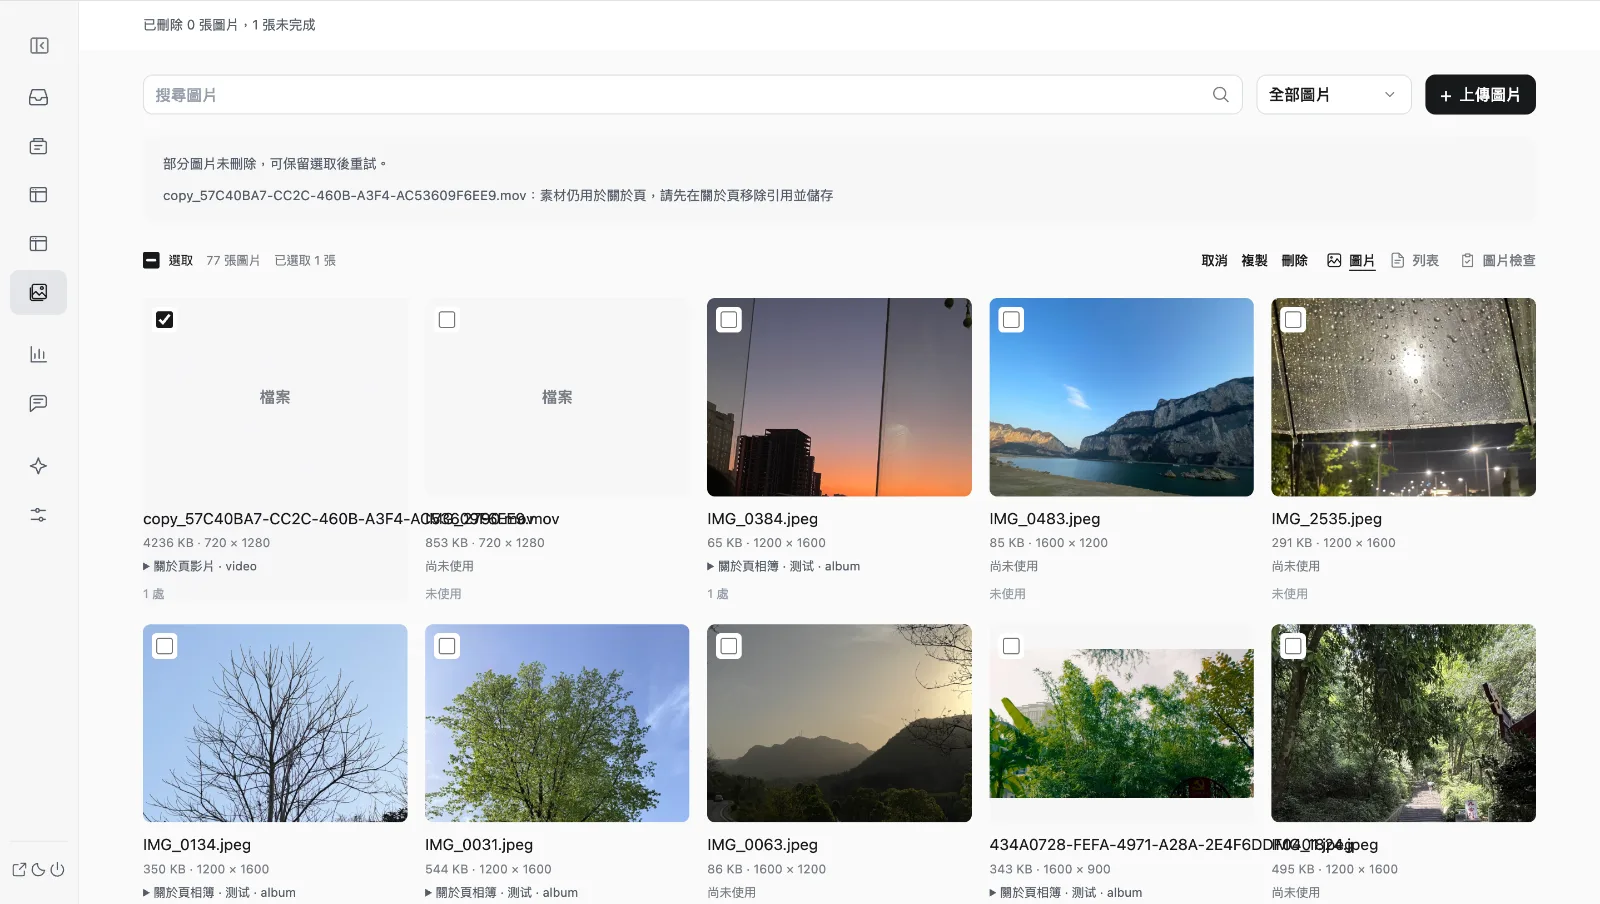Image resolution: width=1600 pixels, height=904 pixels.
Task: Toggle dark mode moon icon
Action: tap(38, 869)
